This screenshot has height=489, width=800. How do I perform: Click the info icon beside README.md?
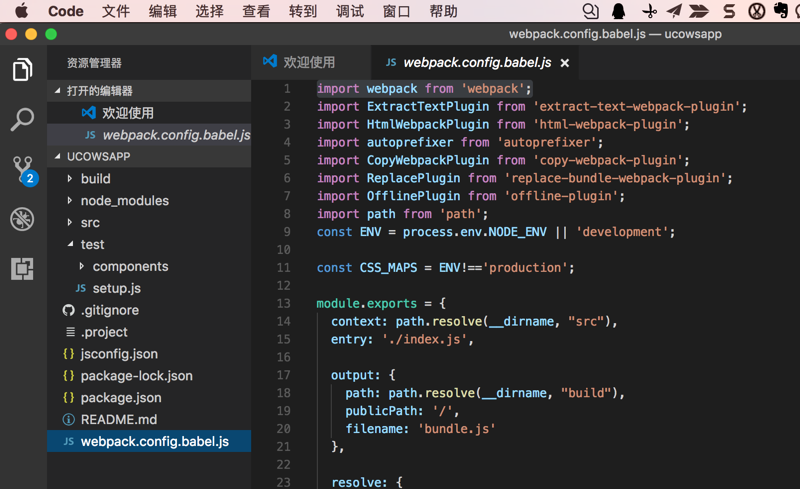point(68,420)
